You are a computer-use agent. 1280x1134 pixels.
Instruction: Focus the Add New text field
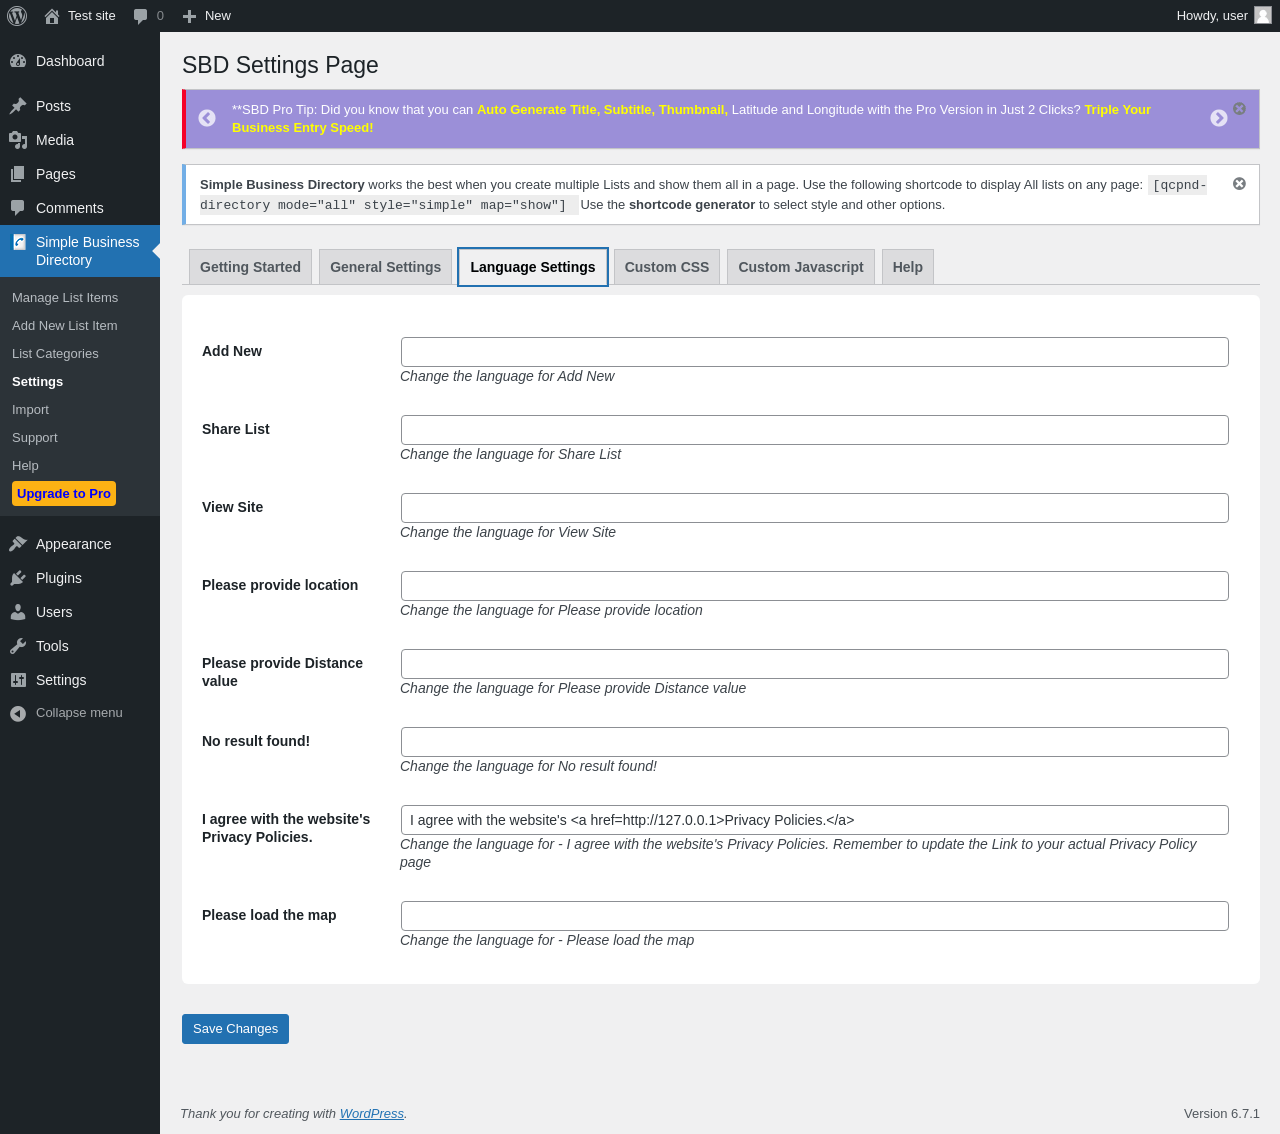[x=815, y=352]
